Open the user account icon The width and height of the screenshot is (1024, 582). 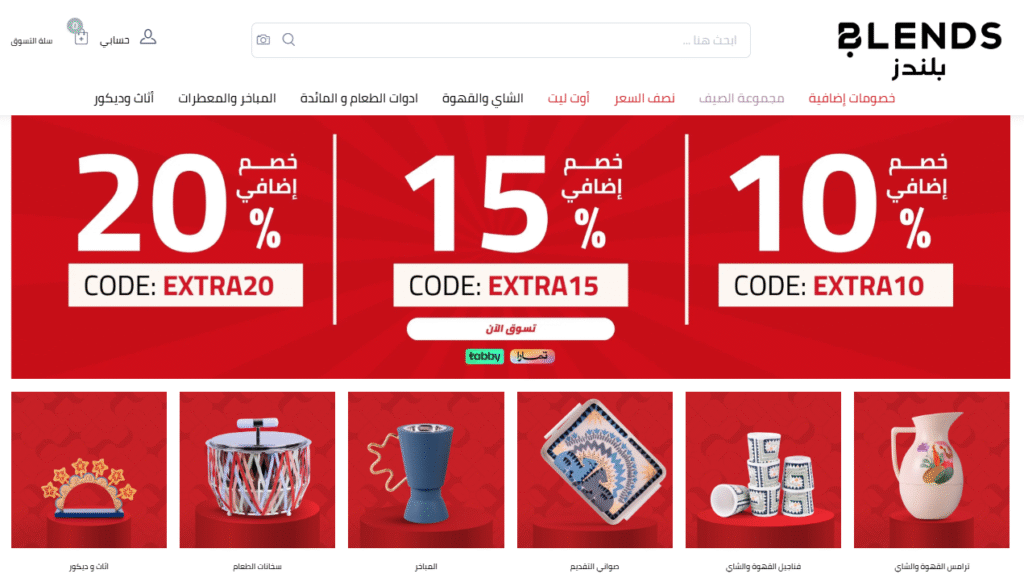point(148,37)
